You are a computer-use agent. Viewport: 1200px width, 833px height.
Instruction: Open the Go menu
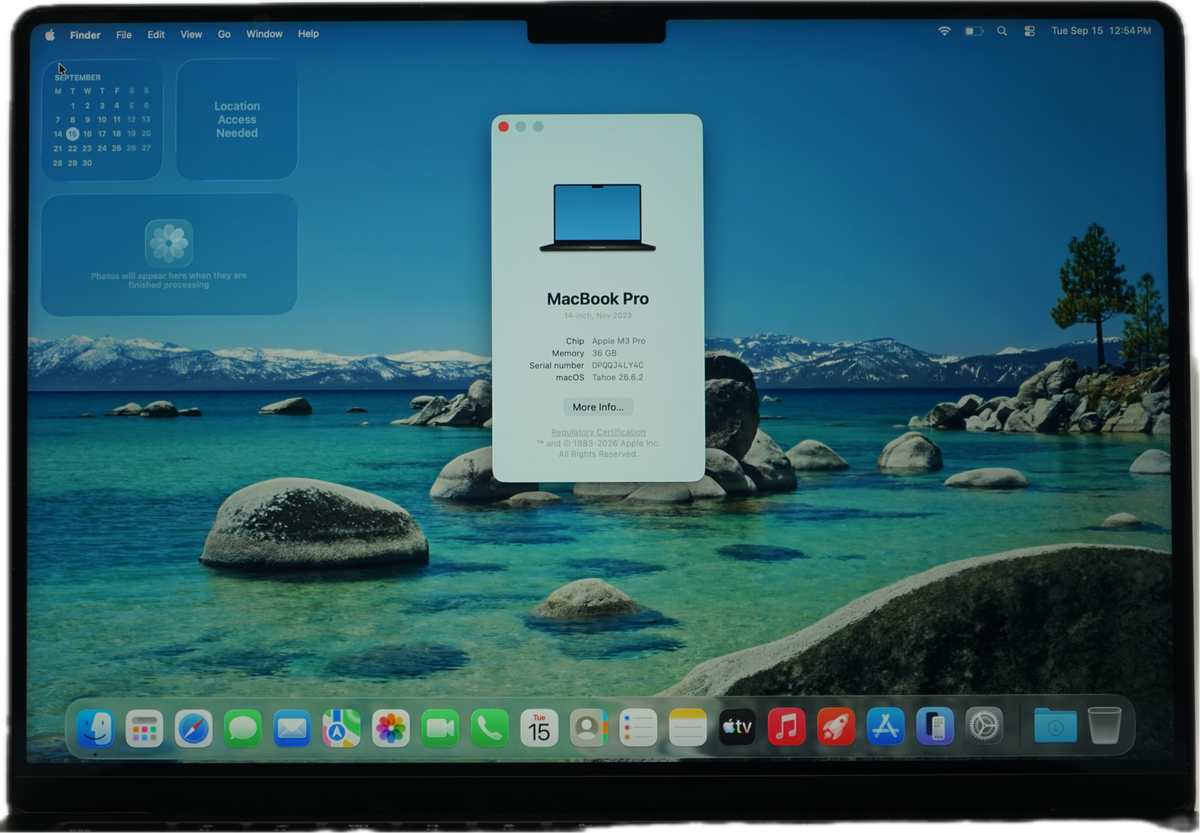[x=224, y=34]
